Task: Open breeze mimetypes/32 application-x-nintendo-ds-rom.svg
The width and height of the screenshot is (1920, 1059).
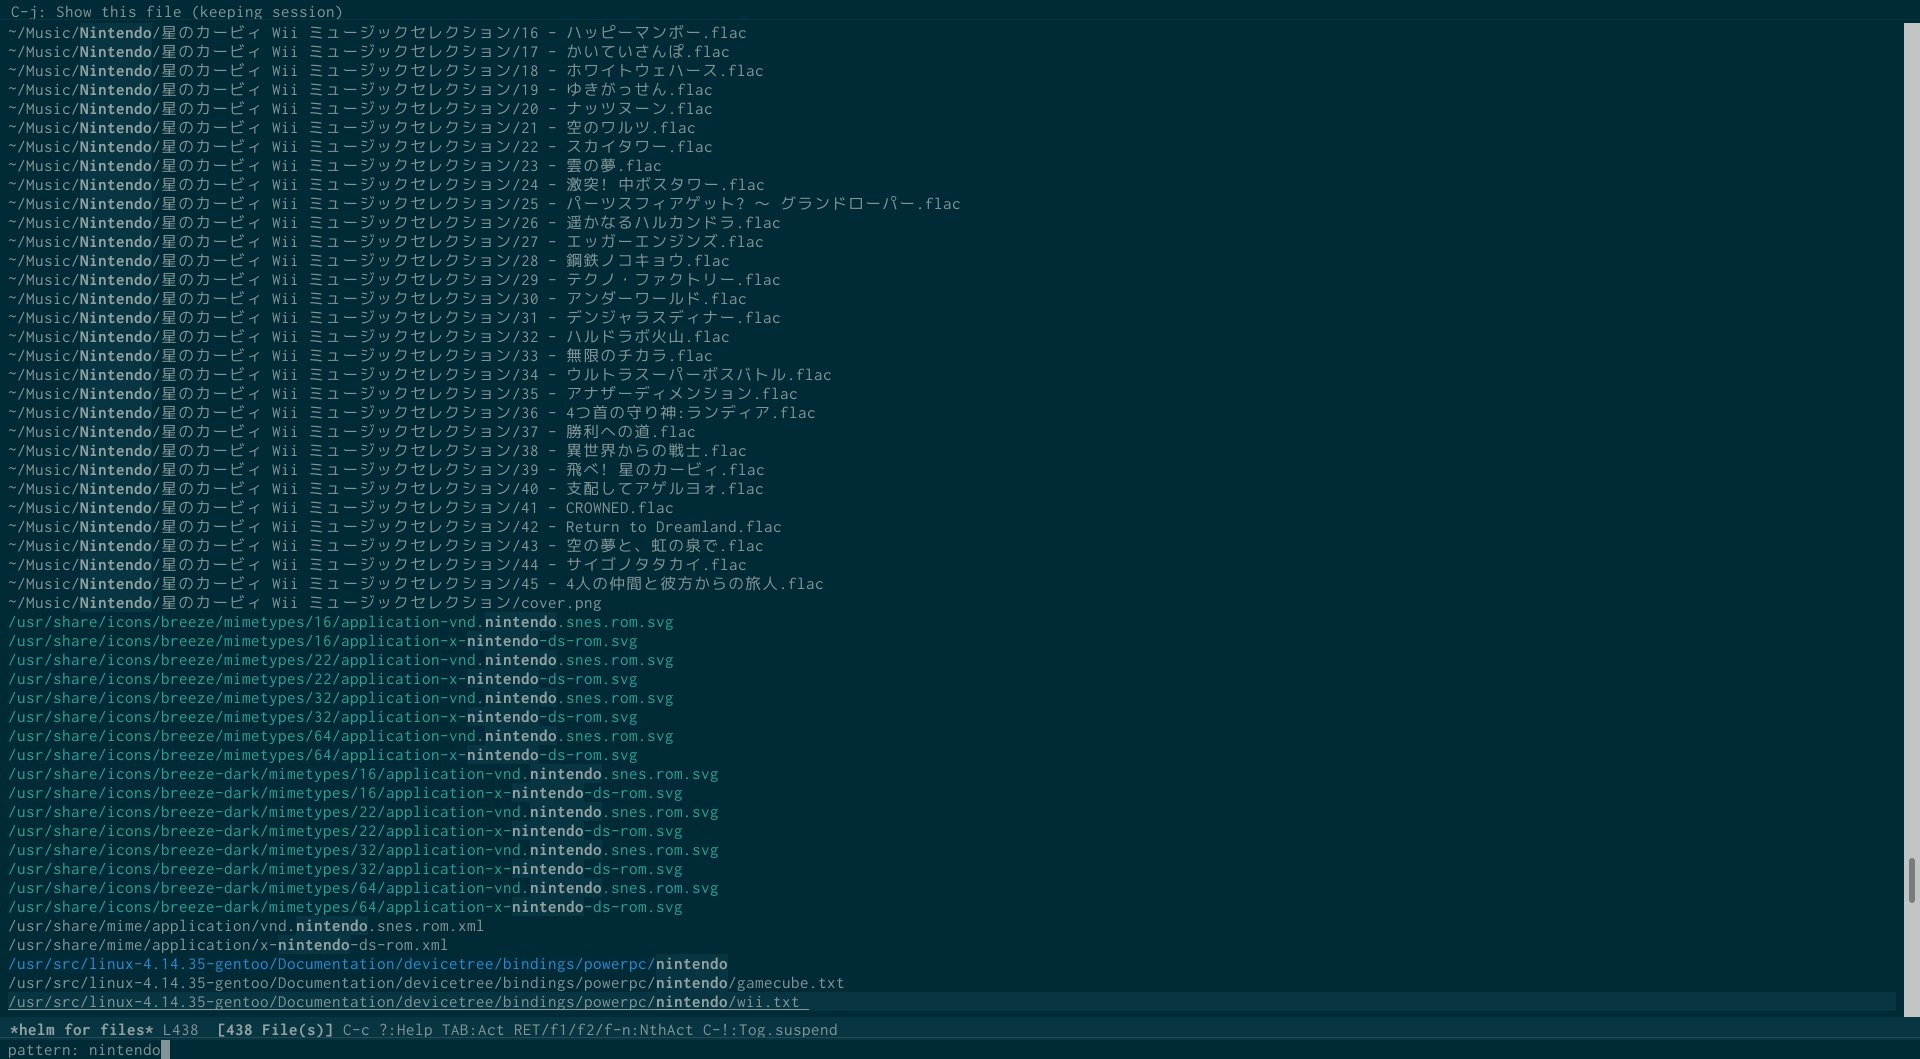Action: (323, 717)
